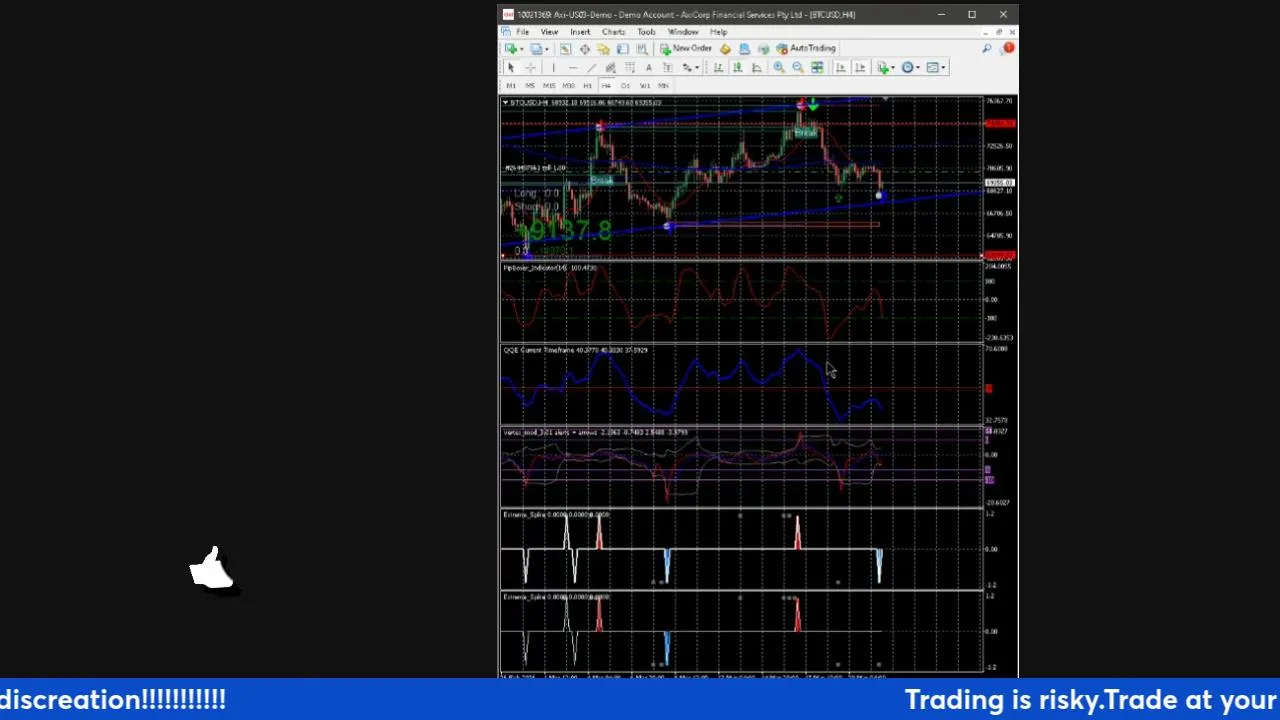Expand the New Chart dropdown arrow

click(x=522, y=49)
